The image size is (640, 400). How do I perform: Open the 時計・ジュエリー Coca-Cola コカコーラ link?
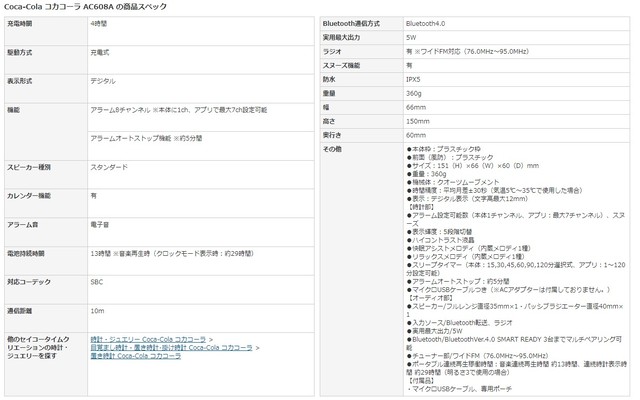[x=148, y=340]
